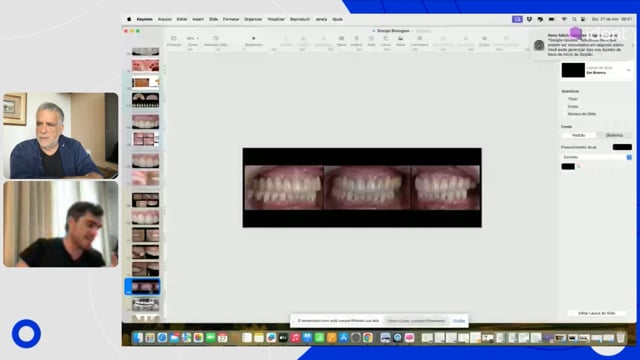Click the Adicionar Slide toolbar button
Image resolution: width=640 pixels, height=360 pixels.
coord(216,40)
